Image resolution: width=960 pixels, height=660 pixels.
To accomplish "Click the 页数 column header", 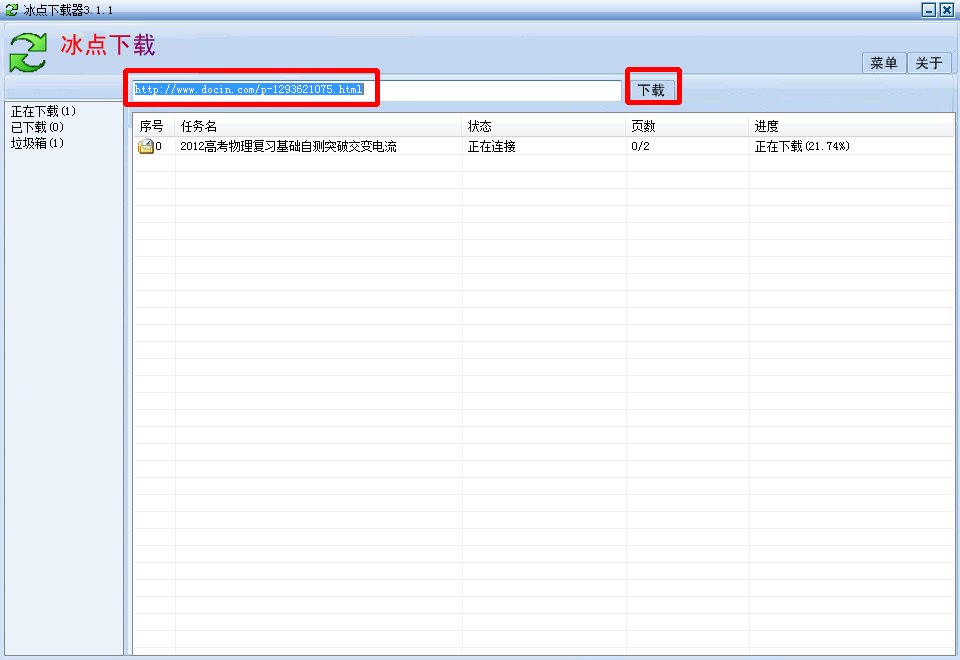I will point(688,126).
